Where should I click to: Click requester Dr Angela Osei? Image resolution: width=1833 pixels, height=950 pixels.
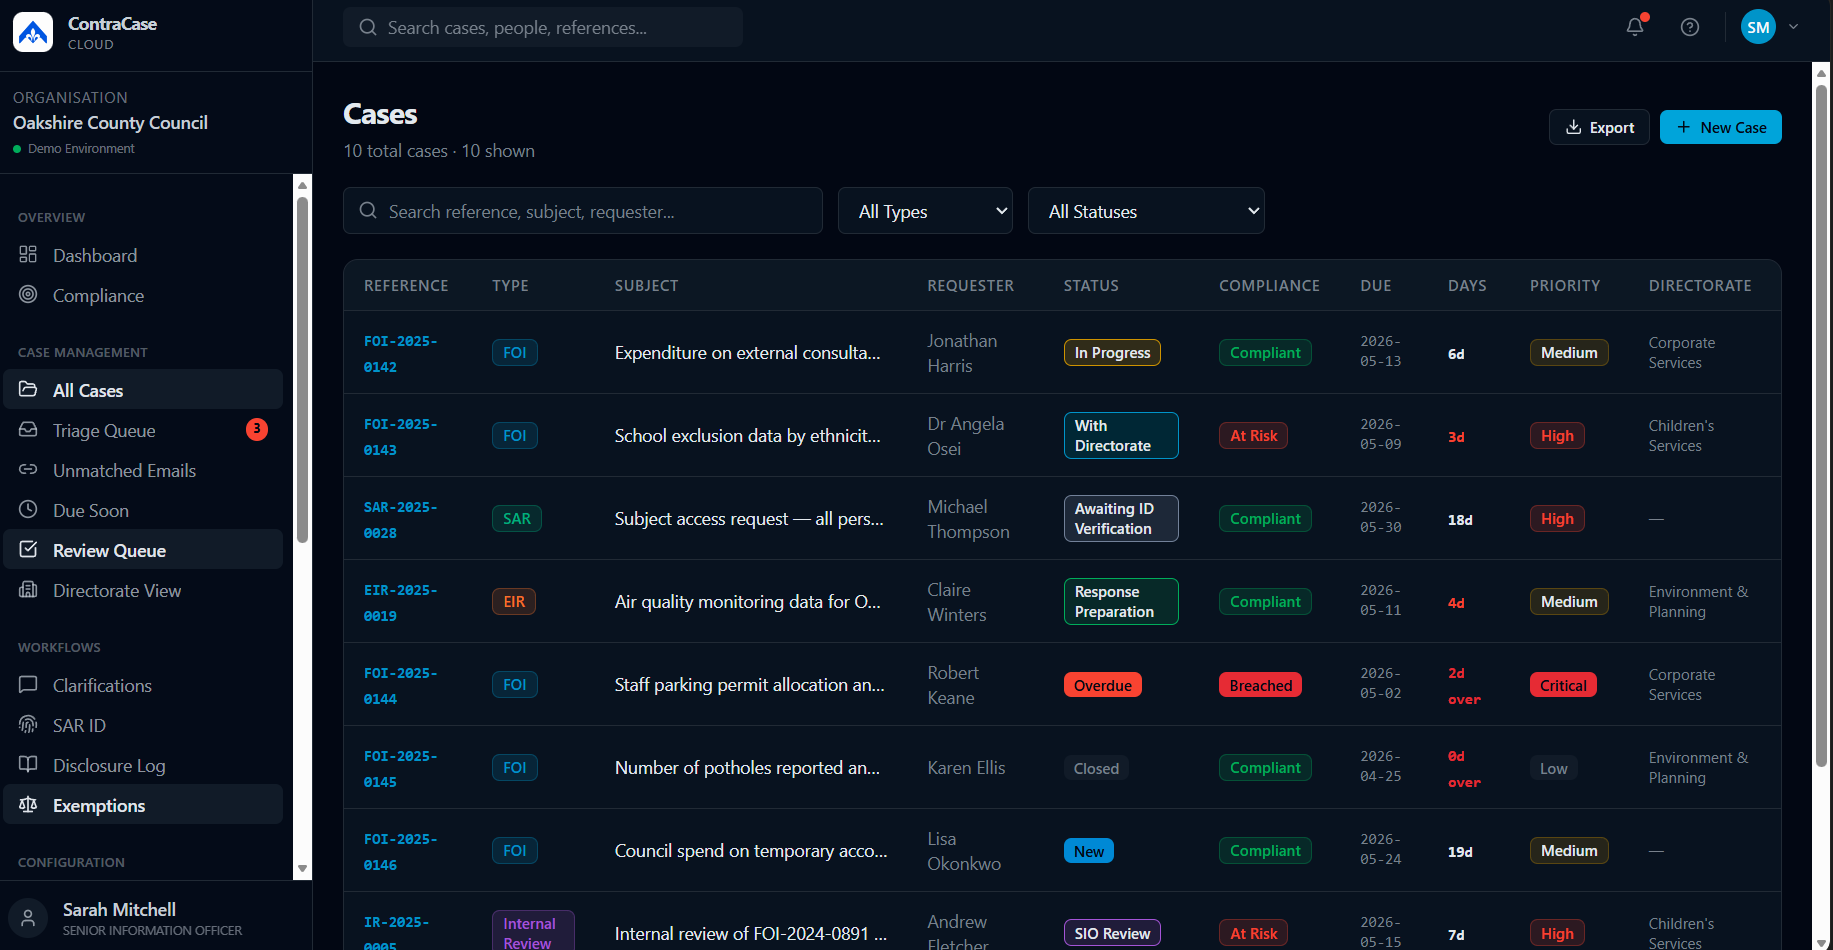pos(966,436)
